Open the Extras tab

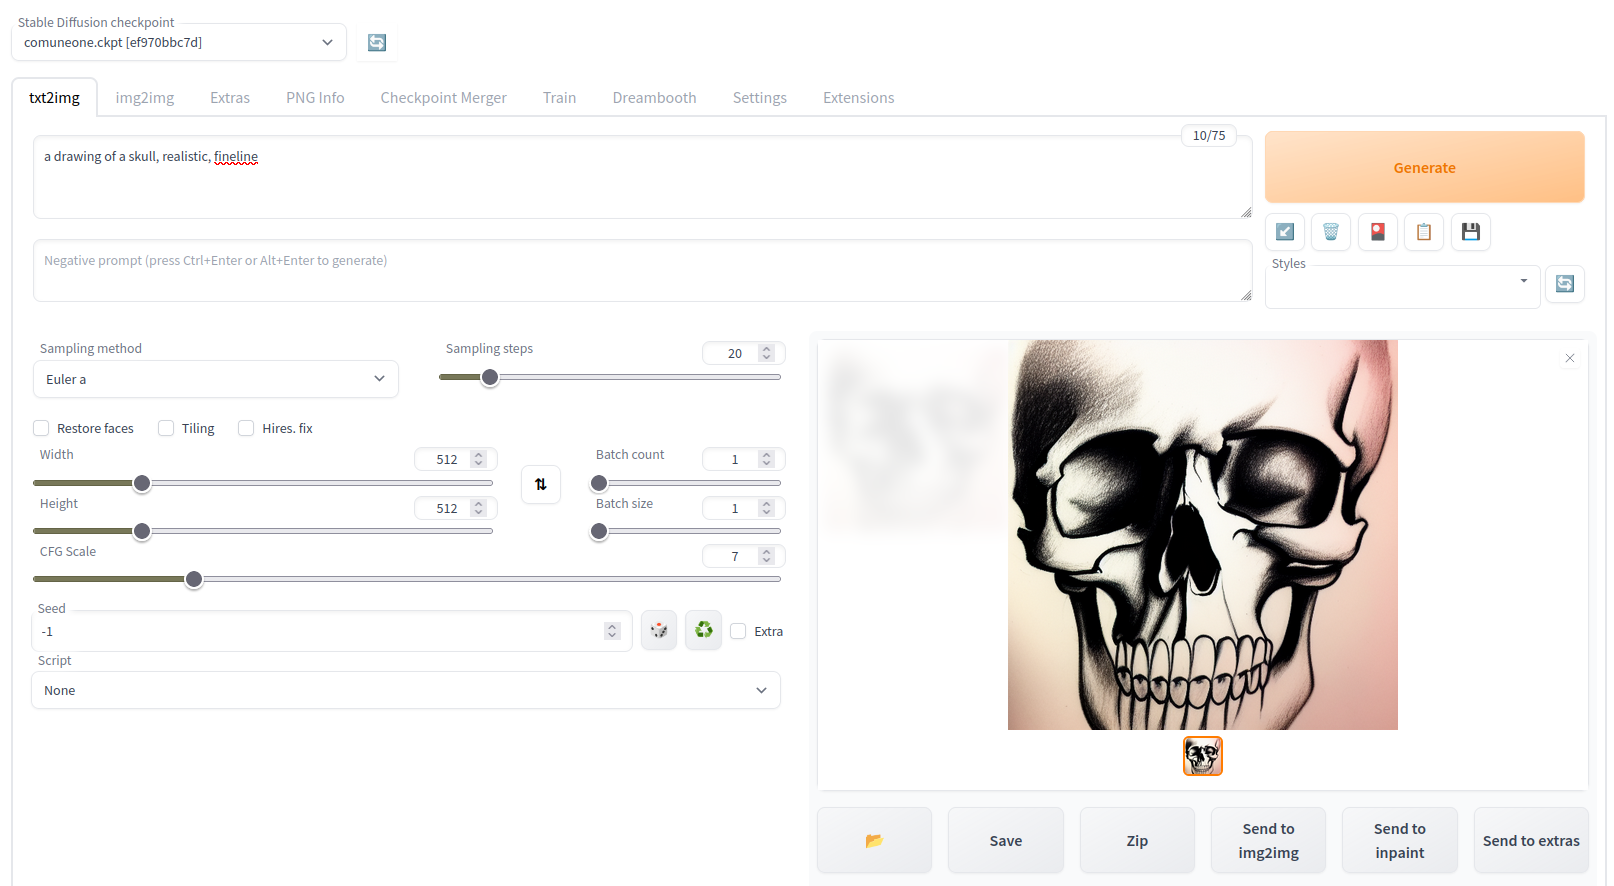click(230, 98)
